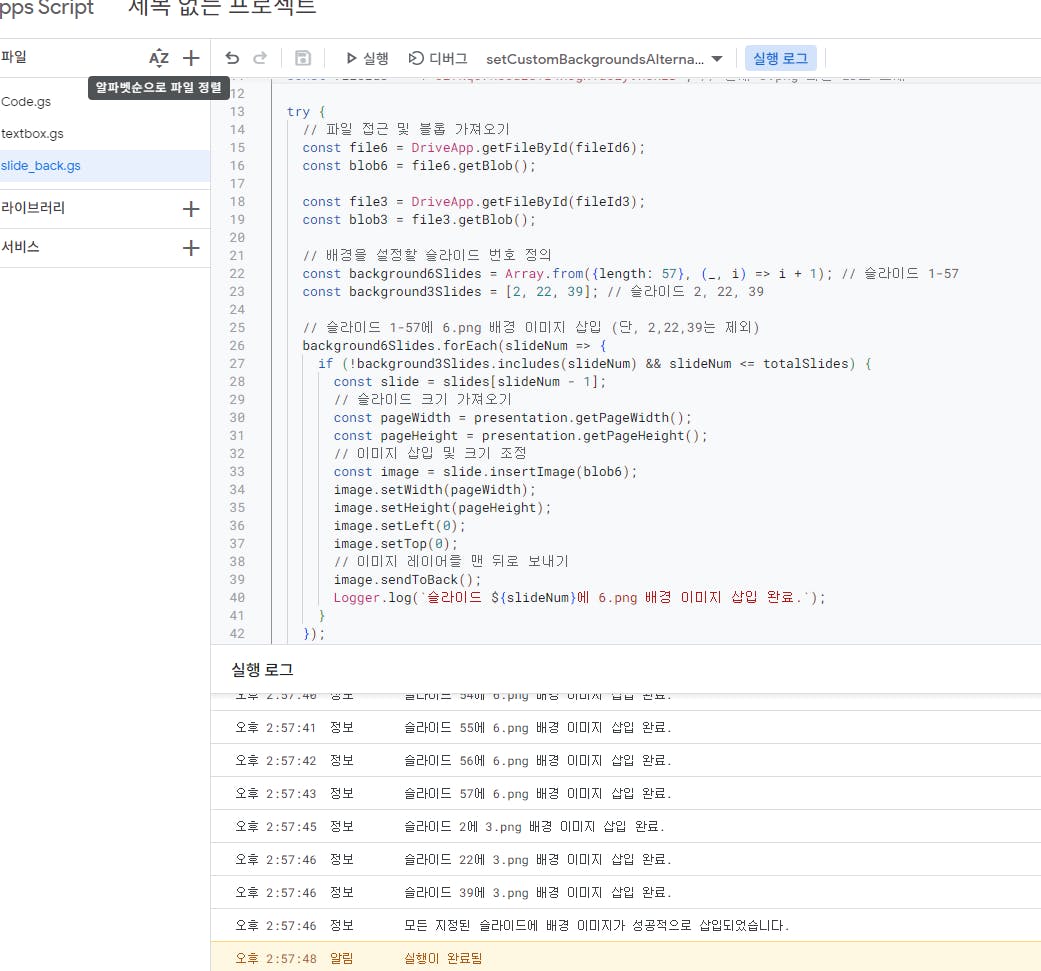Add a service with 서비스 plus icon
The width and height of the screenshot is (1041, 971).
(x=191, y=248)
